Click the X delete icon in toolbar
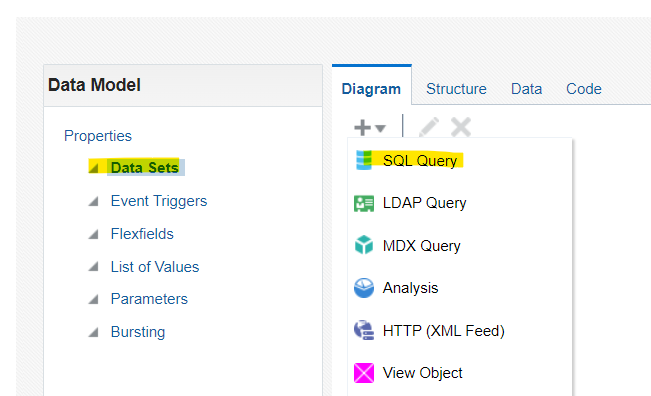651x396 pixels. click(x=461, y=127)
